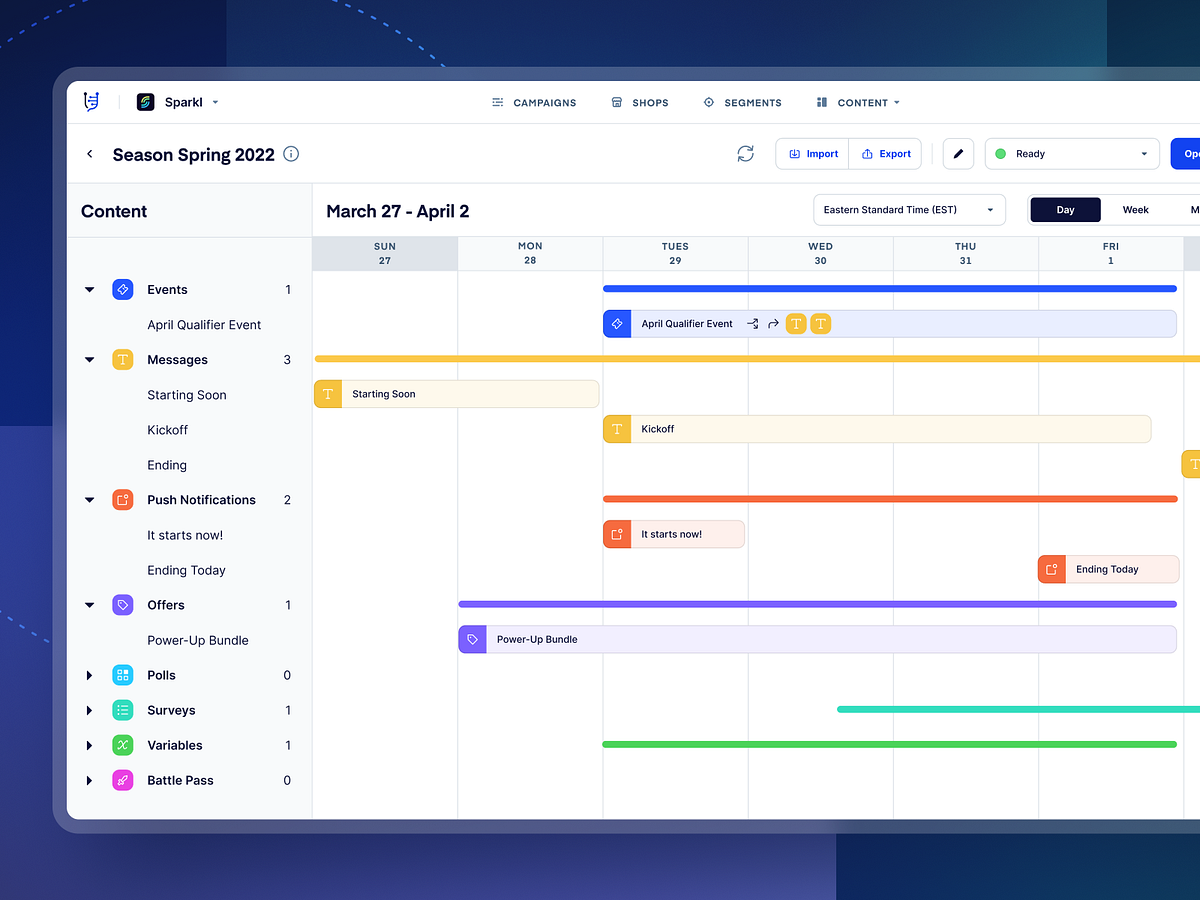Click the Events diamond icon in the sidebar
Screen dimensions: 1200x900
tap(122, 289)
